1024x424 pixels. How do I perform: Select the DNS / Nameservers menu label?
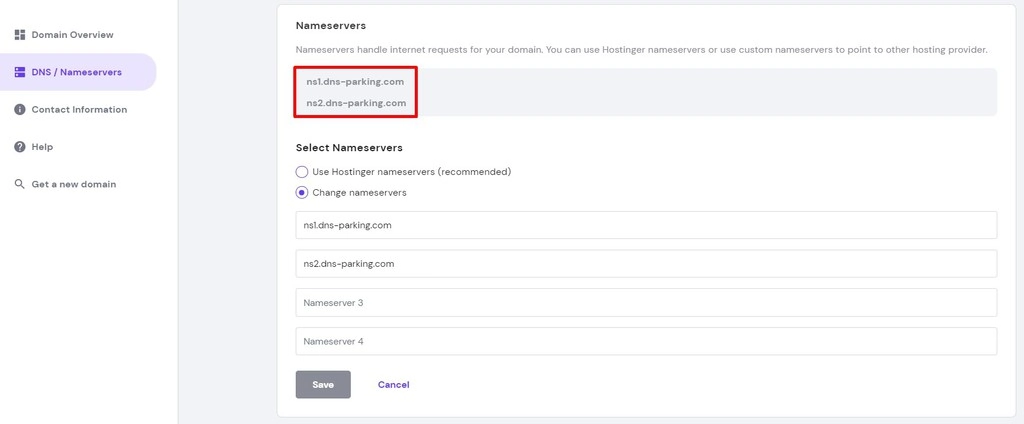pos(77,72)
